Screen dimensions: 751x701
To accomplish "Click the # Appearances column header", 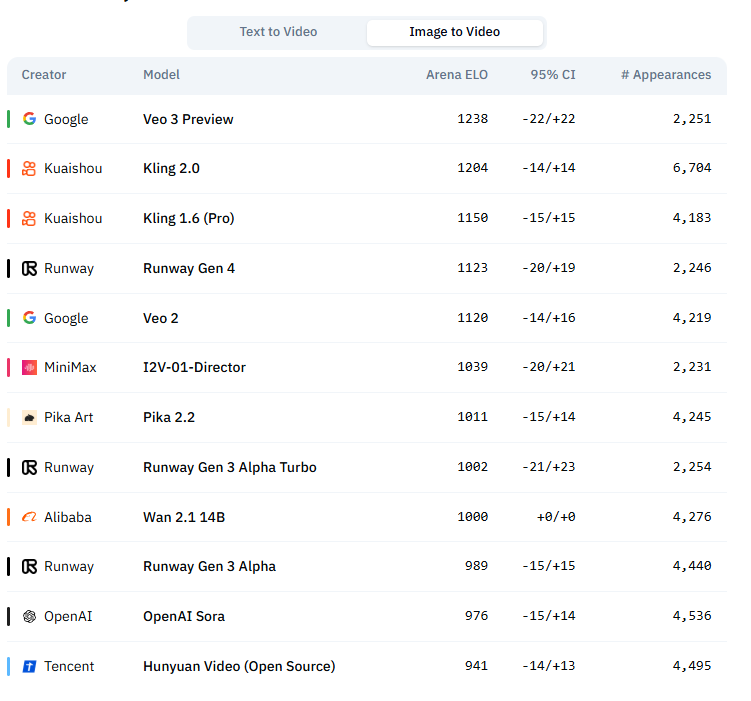I will click(x=666, y=75).
